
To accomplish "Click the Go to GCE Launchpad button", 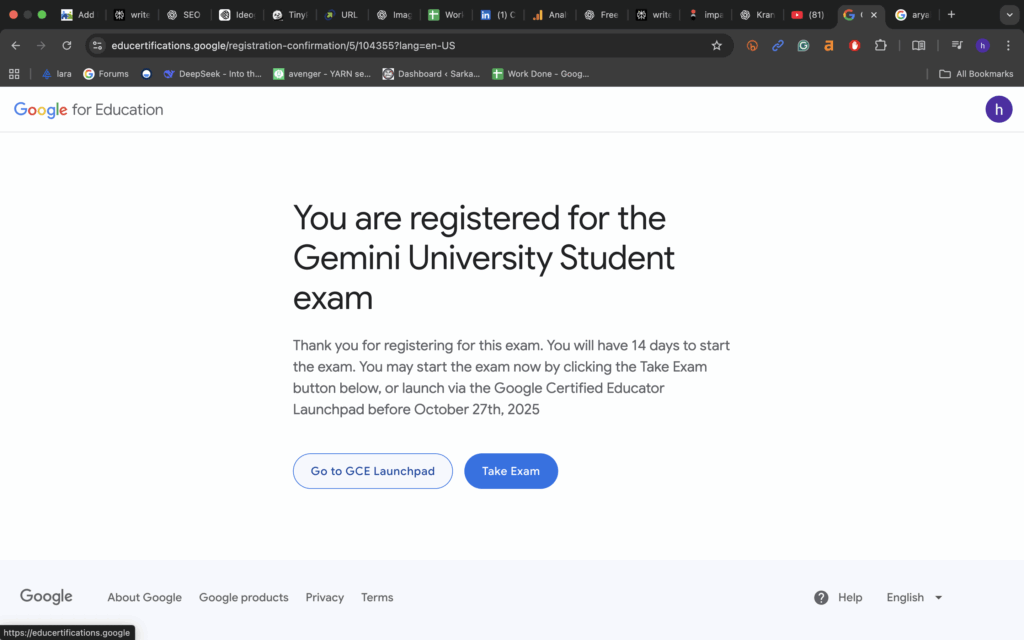I will click(x=372, y=471).
